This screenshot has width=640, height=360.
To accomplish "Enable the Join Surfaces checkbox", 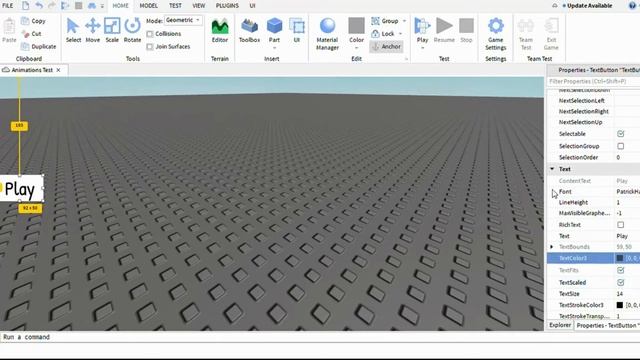I will (150, 47).
